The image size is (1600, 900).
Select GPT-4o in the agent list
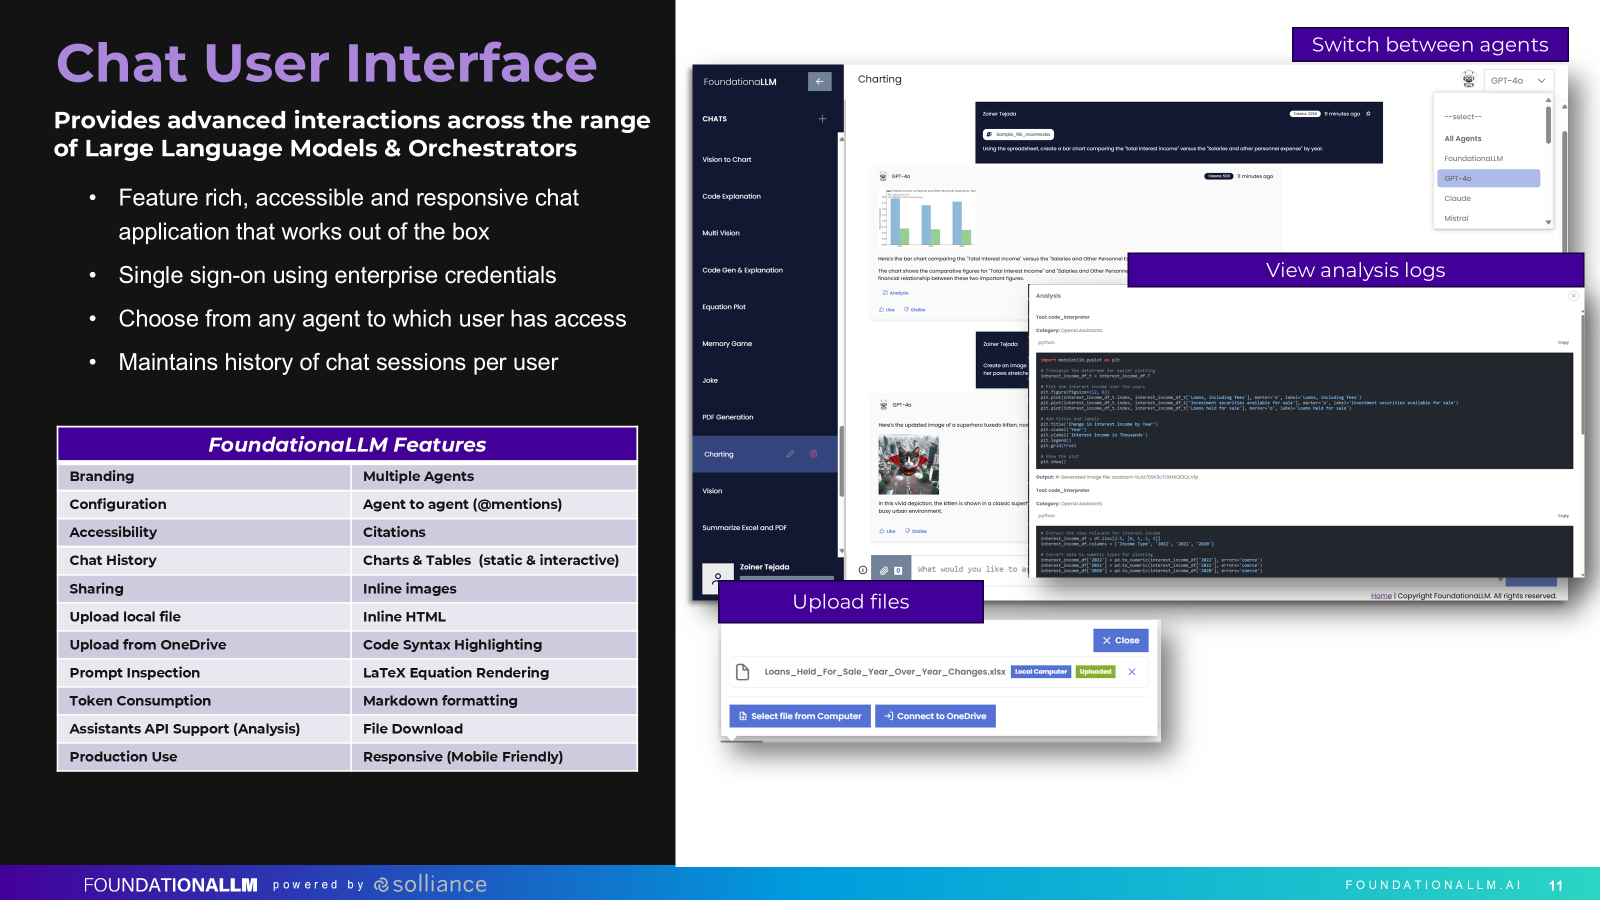pyautogui.click(x=1489, y=179)
